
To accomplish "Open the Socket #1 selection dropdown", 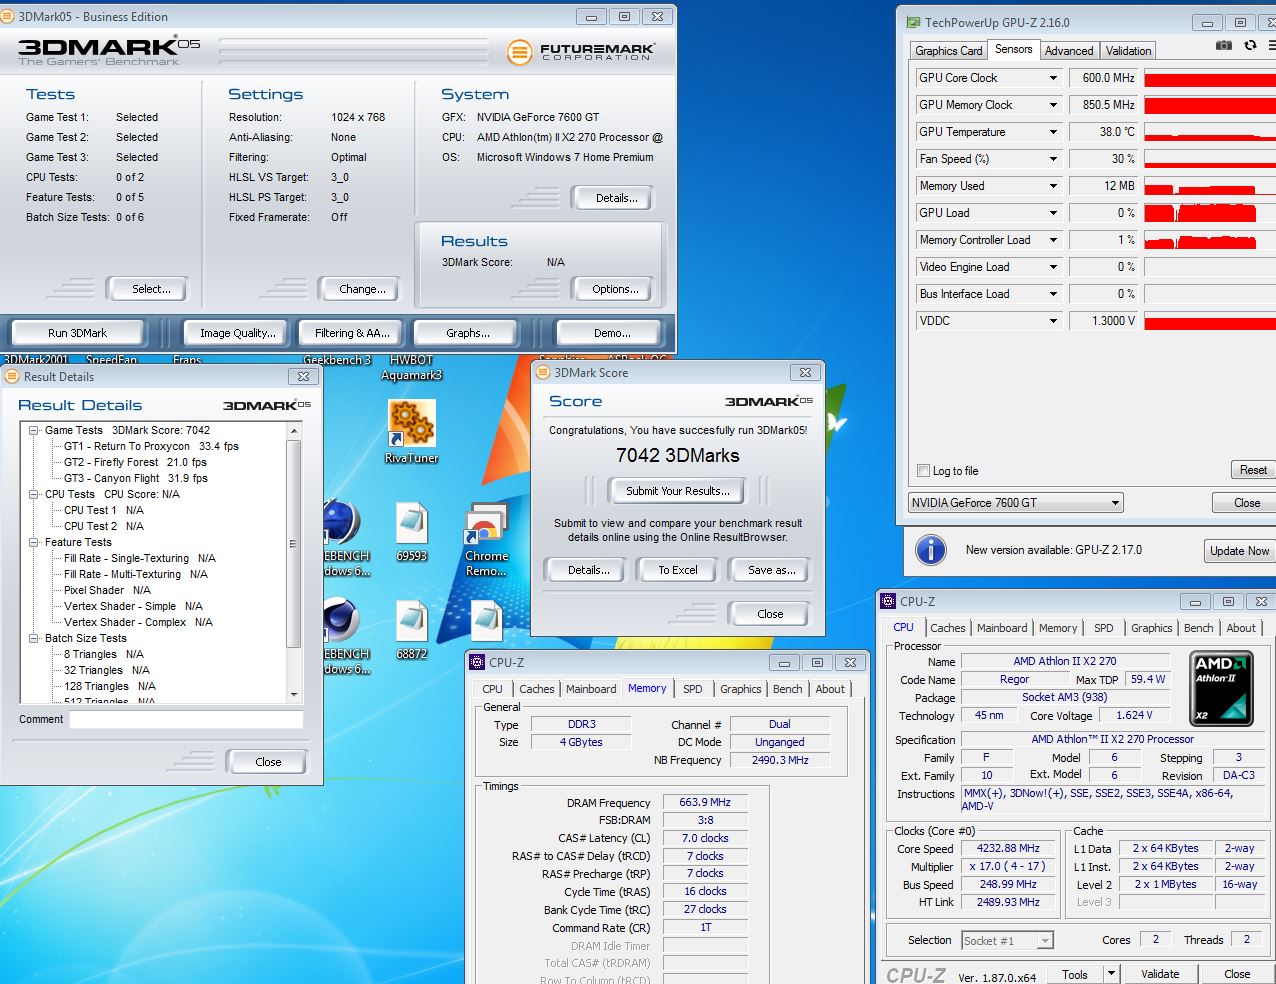I will click(1007, 940).
